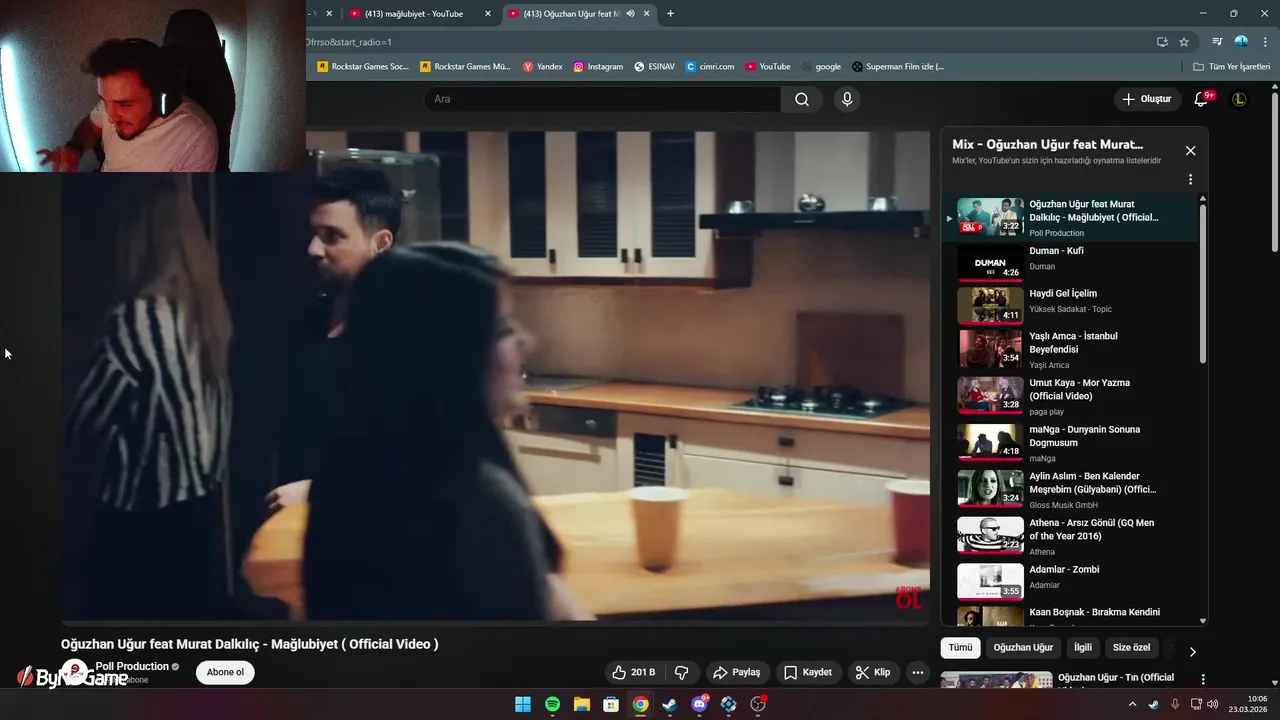Click the microphone tray icon
The width and height of the screenshot is (1280, 720).
click(1175, 704)
